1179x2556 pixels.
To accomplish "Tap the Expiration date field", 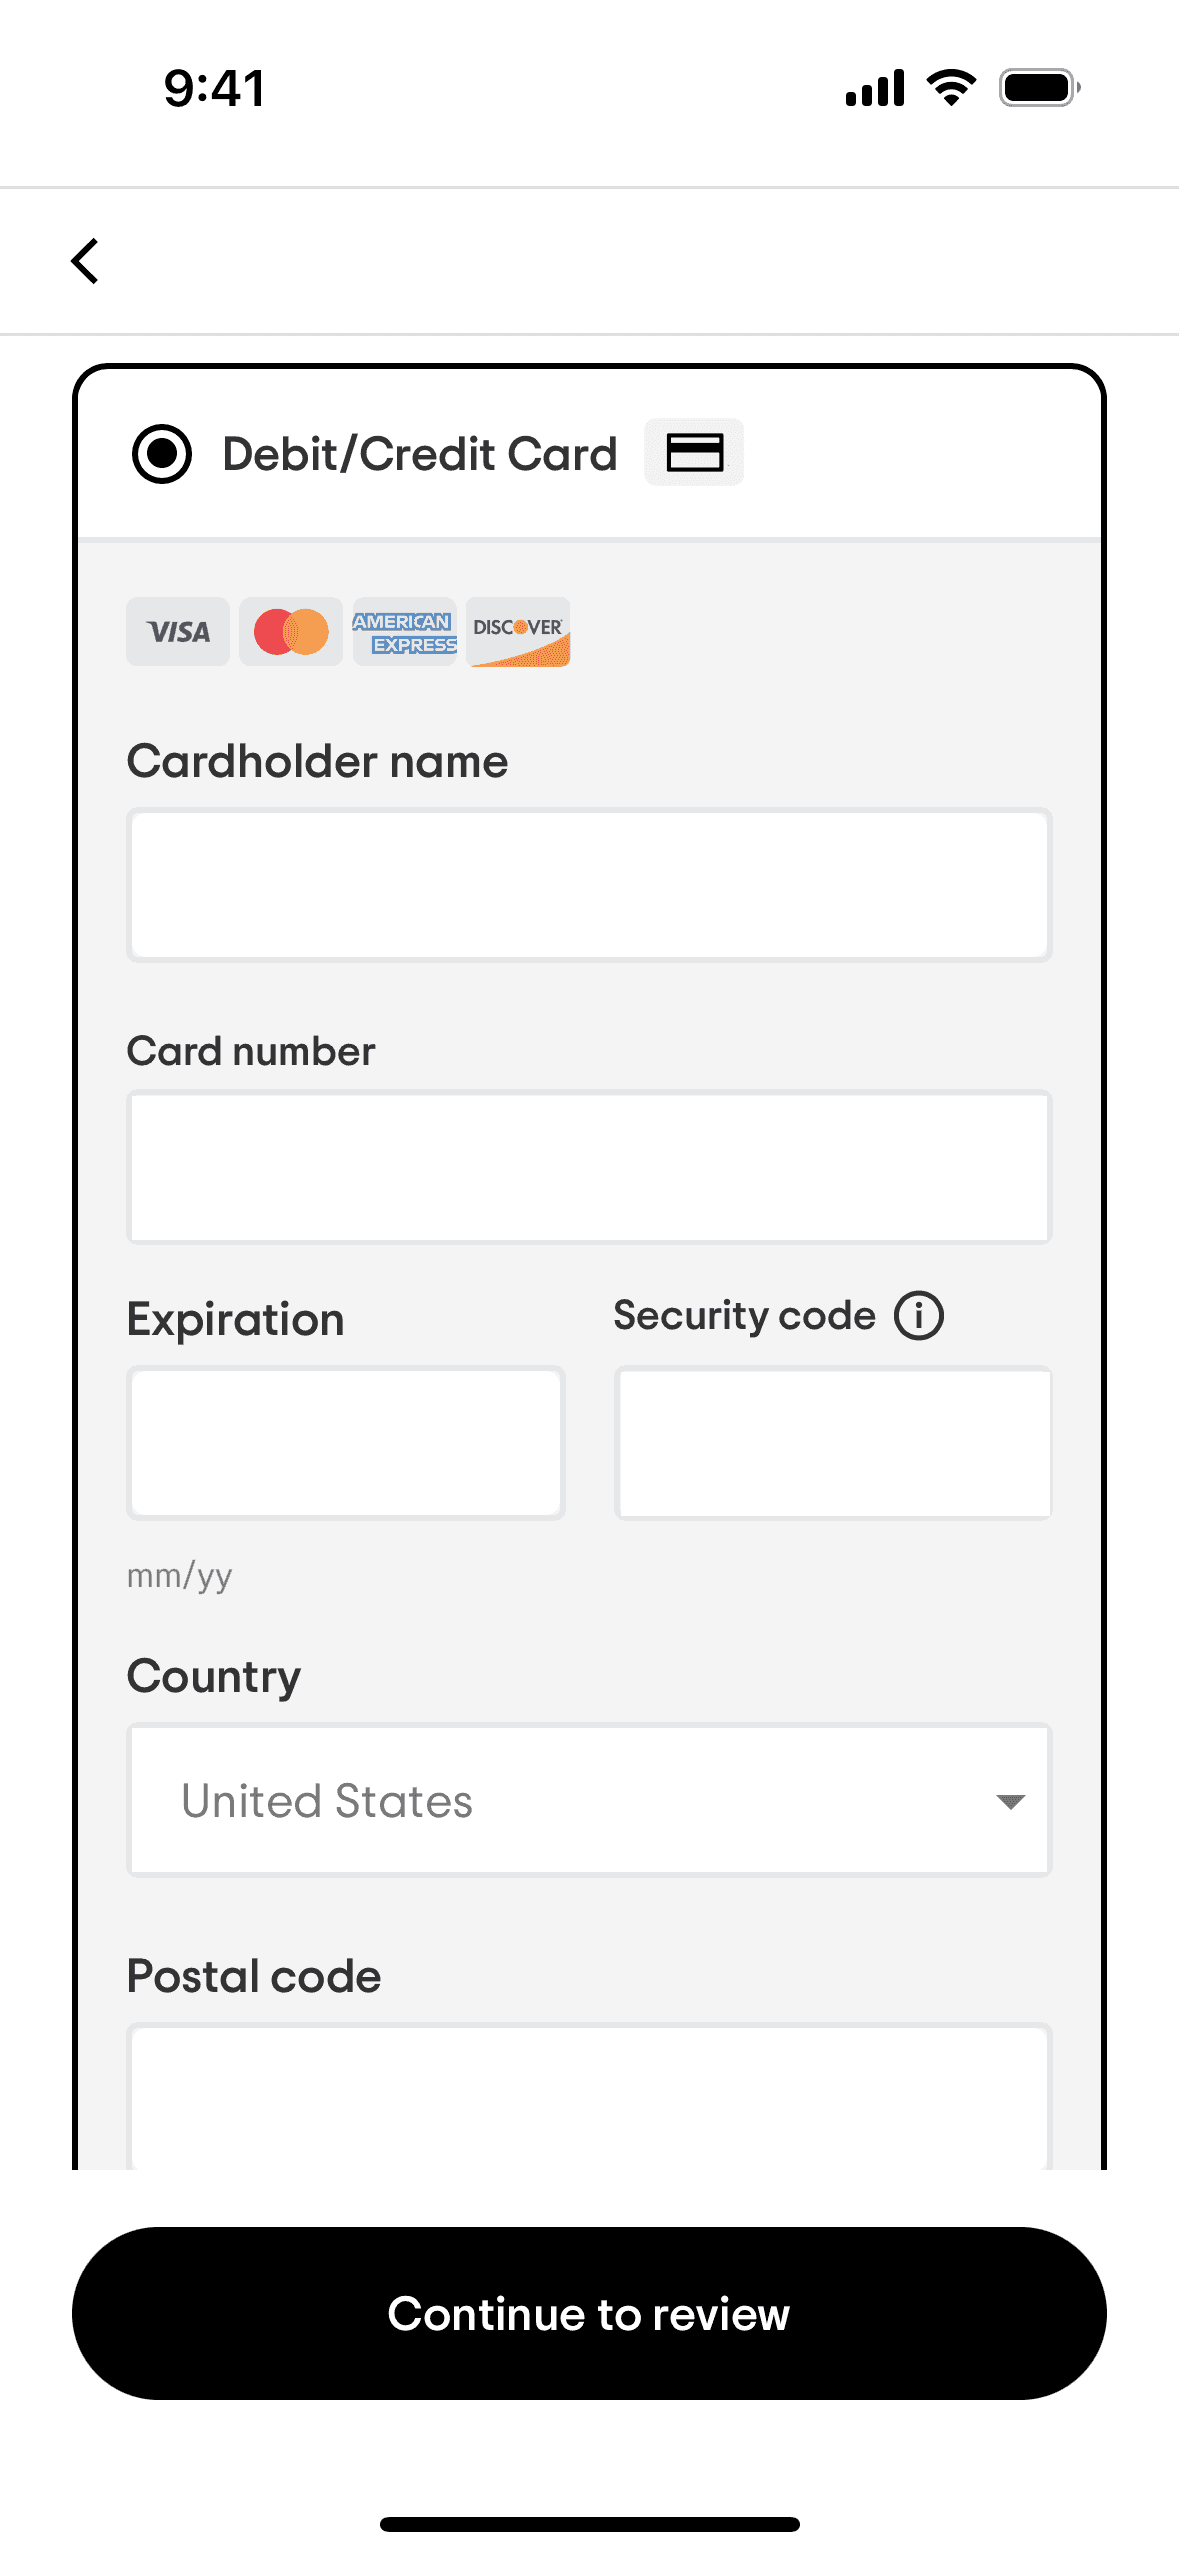I will (x=346, y=1443).
